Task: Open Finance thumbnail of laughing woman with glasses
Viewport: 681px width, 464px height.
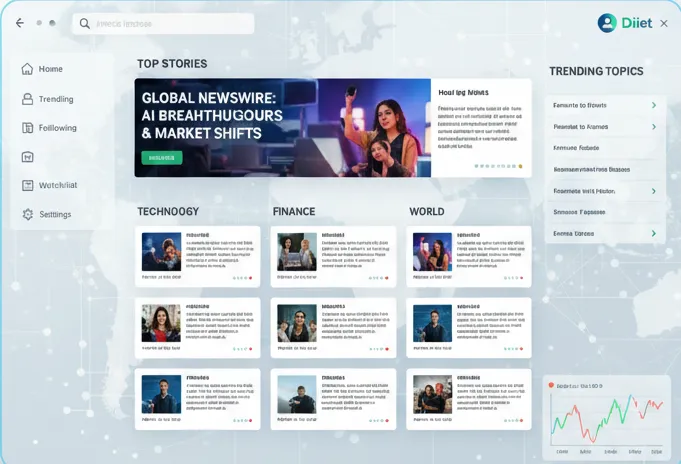Action: point(297,323)
